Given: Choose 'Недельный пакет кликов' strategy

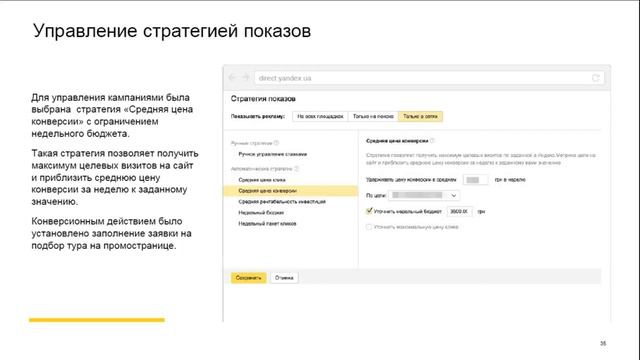Looking at the screenshot, I should (267, 224).
